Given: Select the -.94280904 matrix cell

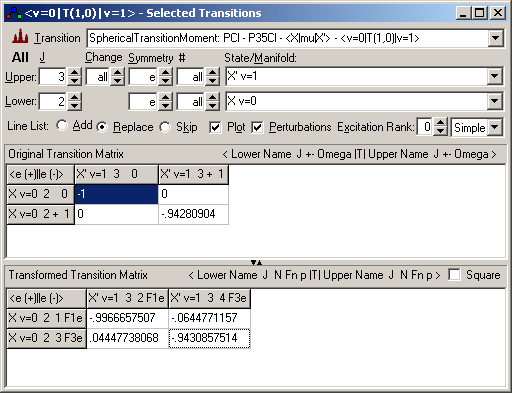Looking at the screenshot, I should tap(193, 214).
